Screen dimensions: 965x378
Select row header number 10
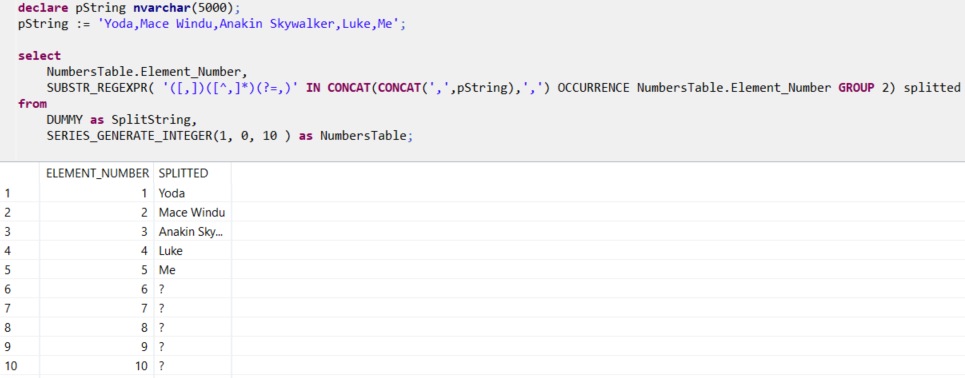click(20, 366)
